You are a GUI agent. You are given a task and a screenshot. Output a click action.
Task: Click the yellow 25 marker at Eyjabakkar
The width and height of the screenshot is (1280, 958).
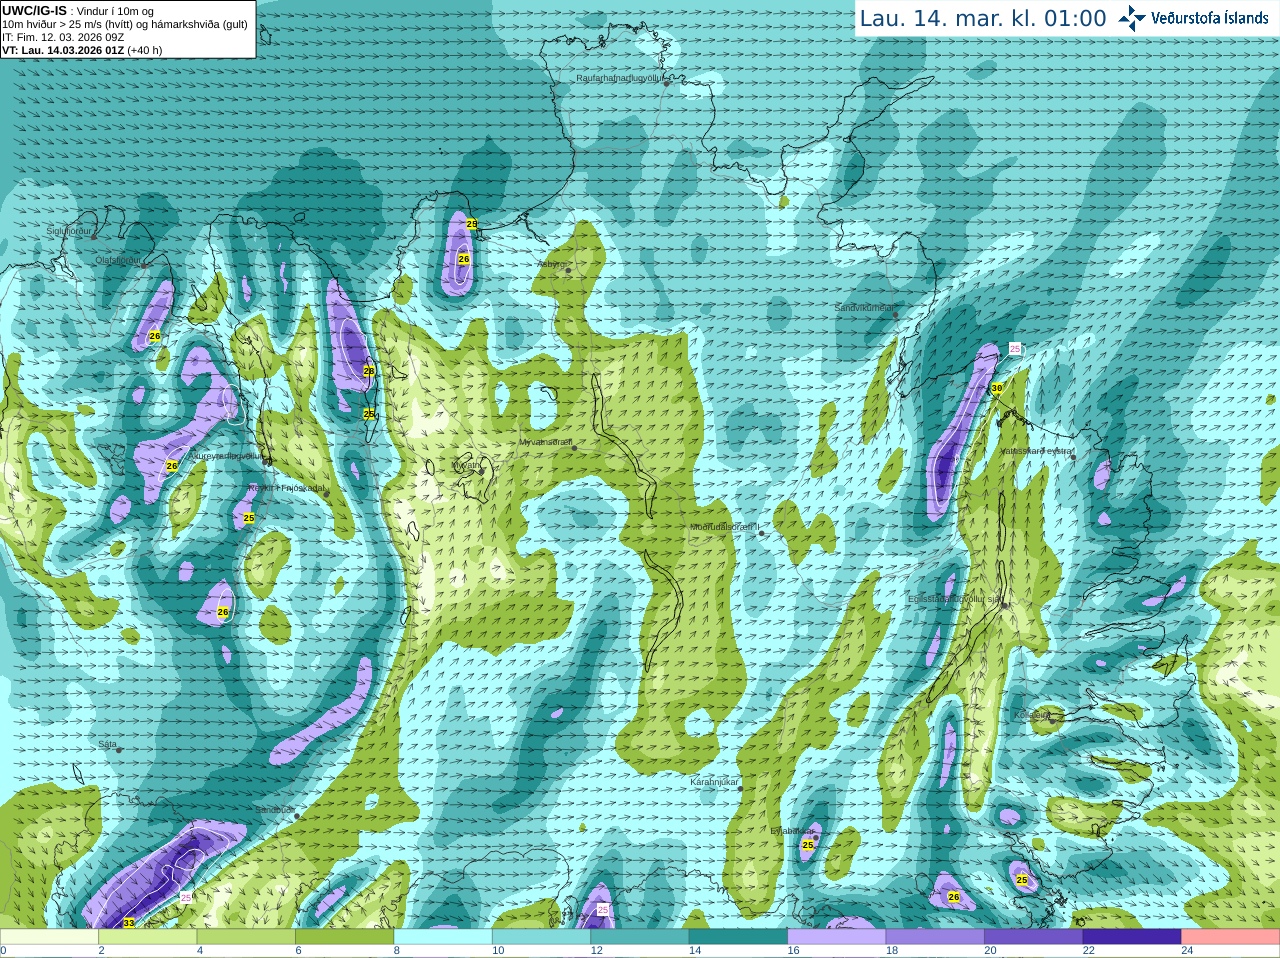[x=808, y=845]
